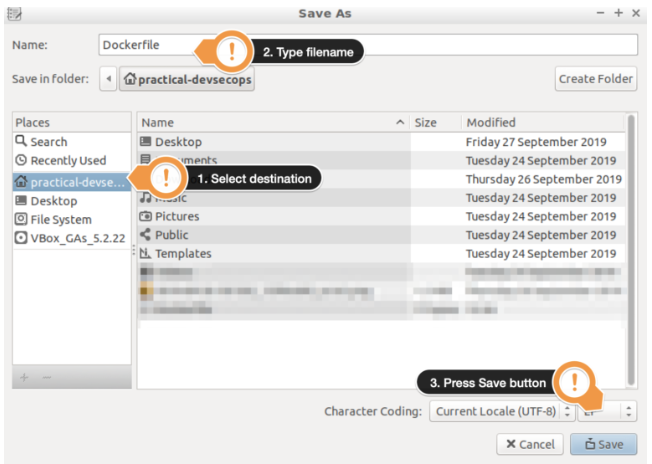Click the Name field containing Dockerfile
Screen dimensions: 652x464
pyautogui.click(x=368, y=45)
